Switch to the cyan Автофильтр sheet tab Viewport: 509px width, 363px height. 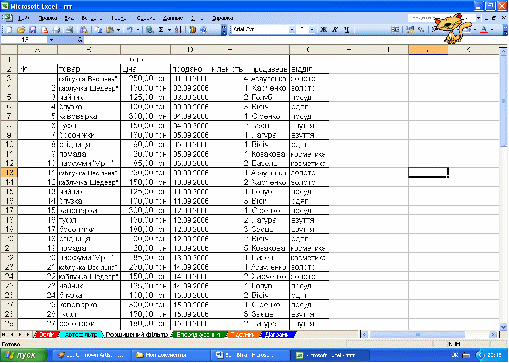[x=81, y=334]
